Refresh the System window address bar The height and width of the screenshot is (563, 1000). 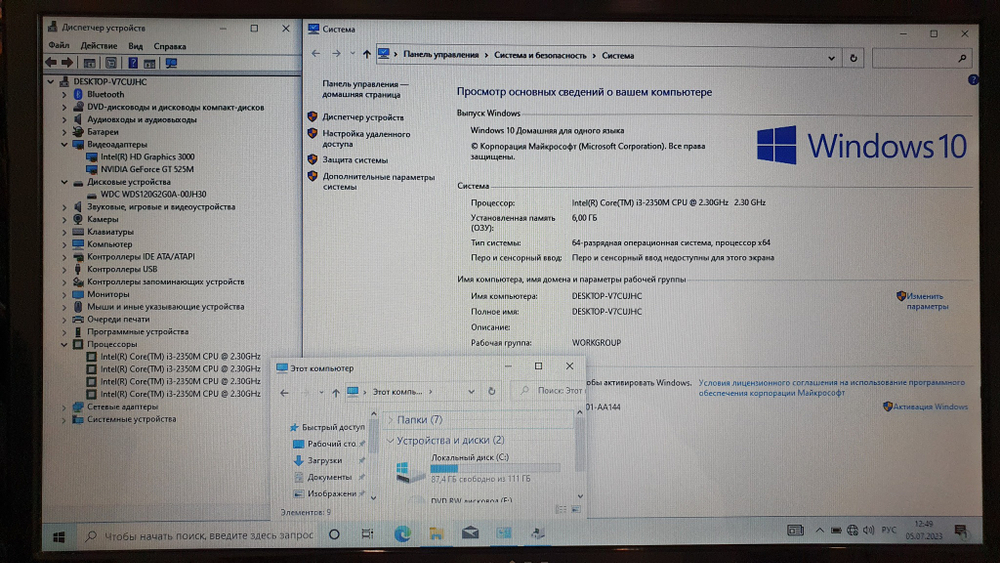(853, 58)
